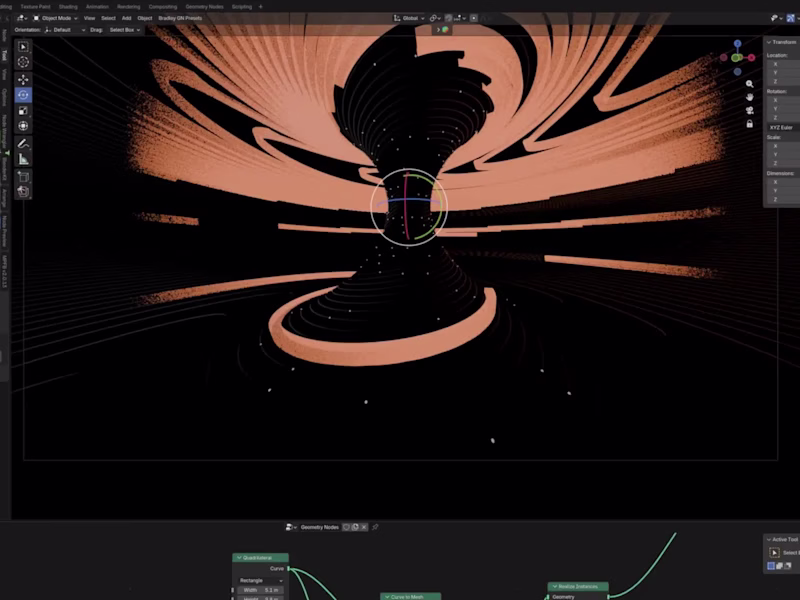The width and height of the screenshot is (800, 600).
Task: Select the Select Box tool
Action: tap(23, 46)
